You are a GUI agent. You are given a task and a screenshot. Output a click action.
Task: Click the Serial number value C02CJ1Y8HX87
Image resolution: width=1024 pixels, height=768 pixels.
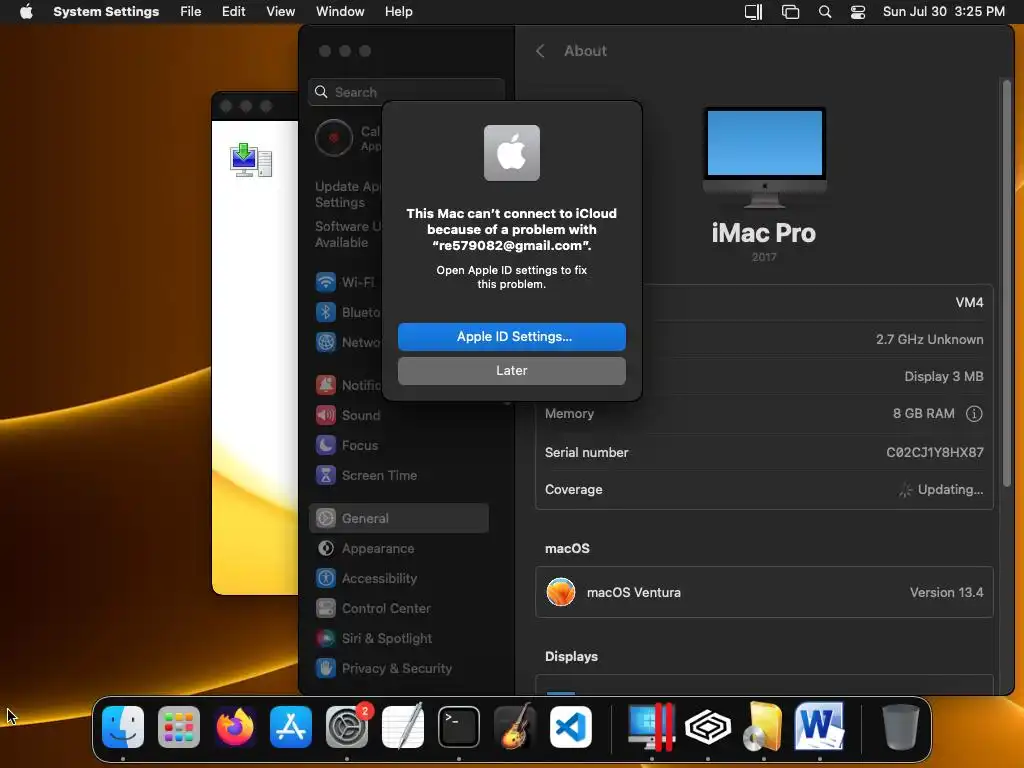pyautogui.click(x=935, y=452)
